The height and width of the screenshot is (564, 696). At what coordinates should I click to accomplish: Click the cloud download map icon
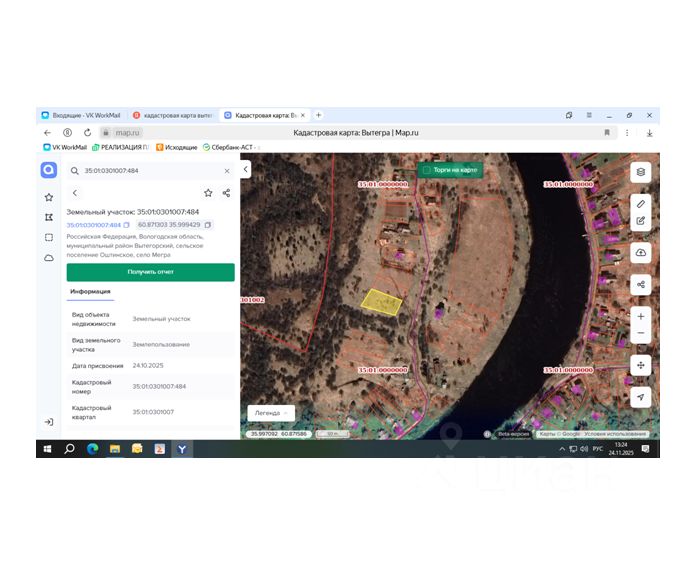point(641,252)
